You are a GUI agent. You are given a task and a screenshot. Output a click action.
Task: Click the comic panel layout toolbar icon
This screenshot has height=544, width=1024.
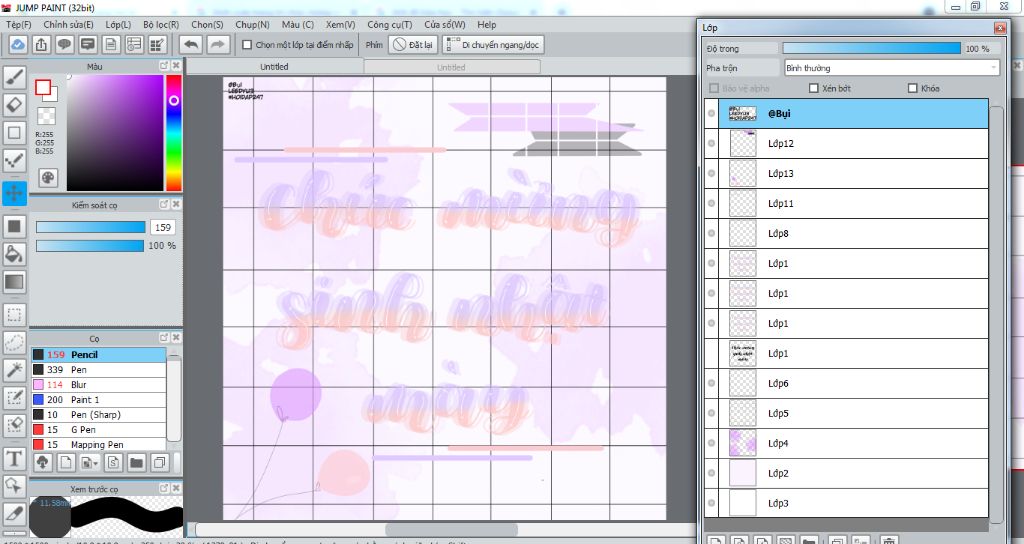coord(134,44)
